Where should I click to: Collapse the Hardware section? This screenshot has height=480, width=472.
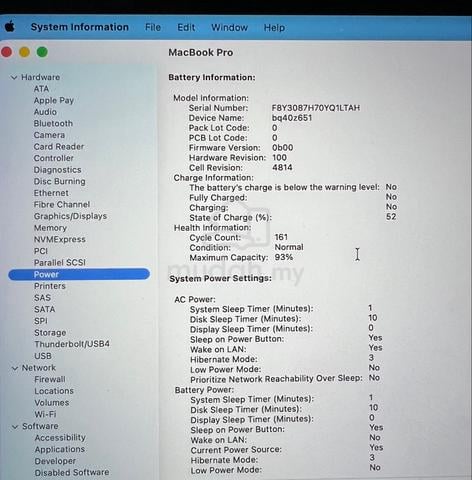(x=14, y=78)
